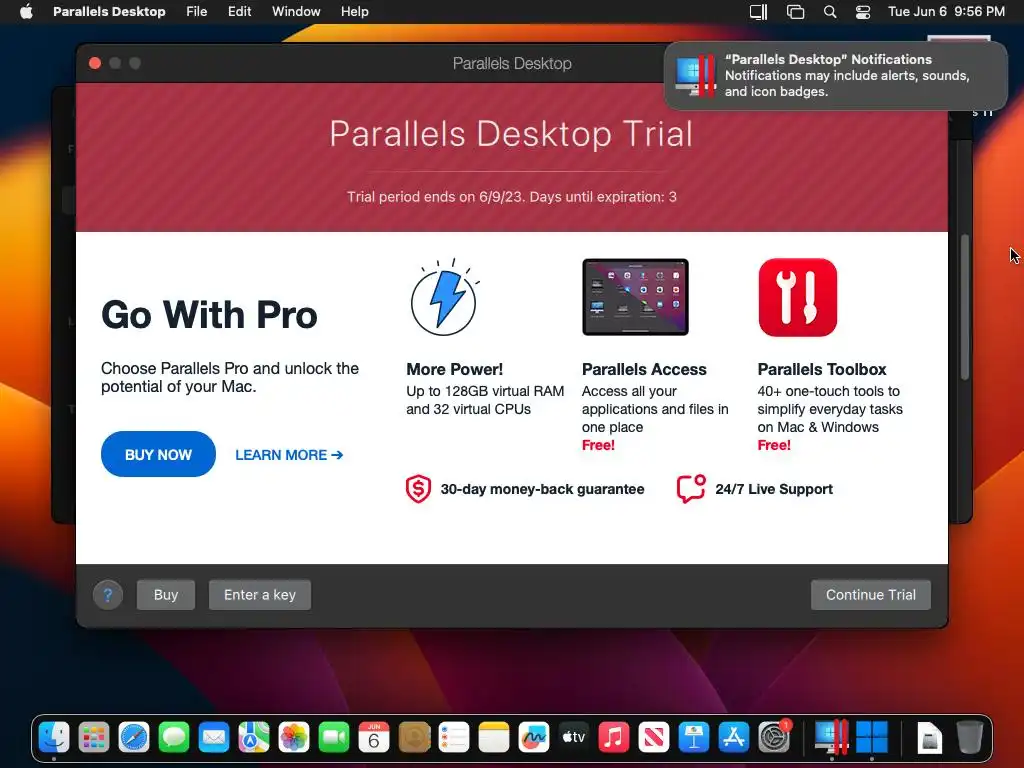Click Parallels Desktop icon in the Dock
1024x768 pixels.
coord(831,738)
